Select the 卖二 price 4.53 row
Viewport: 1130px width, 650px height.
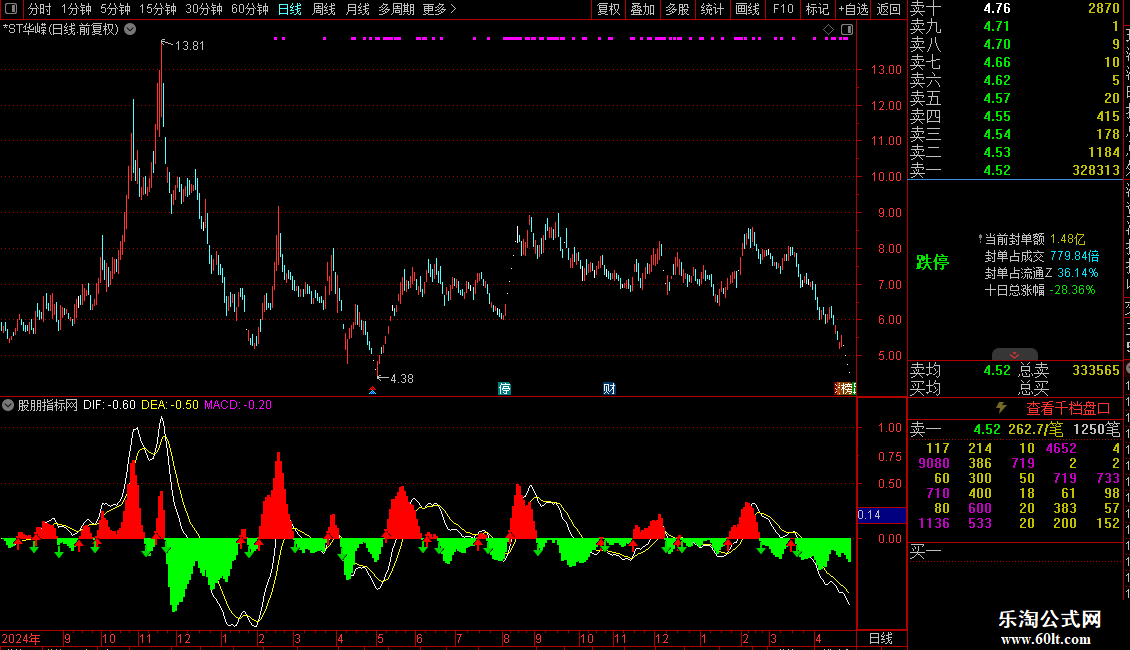[1015, 153]
